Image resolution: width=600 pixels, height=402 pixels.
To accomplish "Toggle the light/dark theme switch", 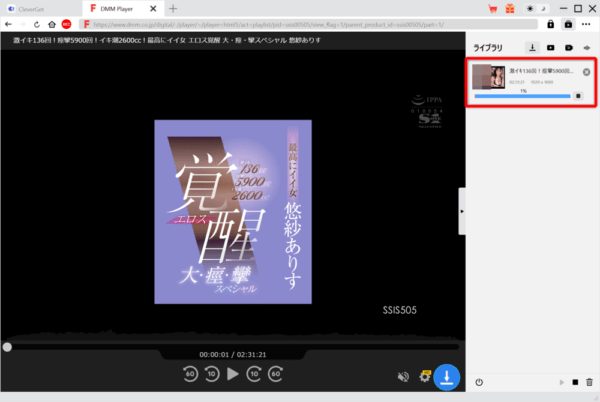I will 536,8.
